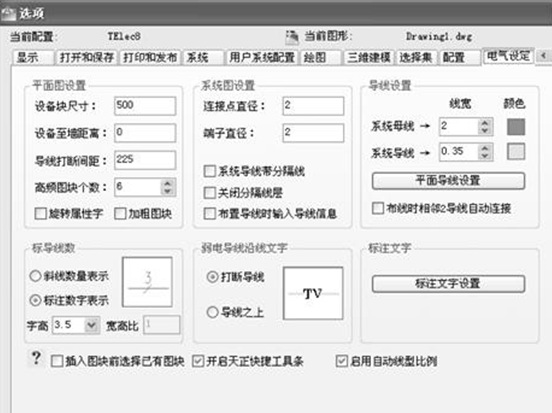Click the 选项 dialog title icon
The image size is (552, 413).
[8, 13]
